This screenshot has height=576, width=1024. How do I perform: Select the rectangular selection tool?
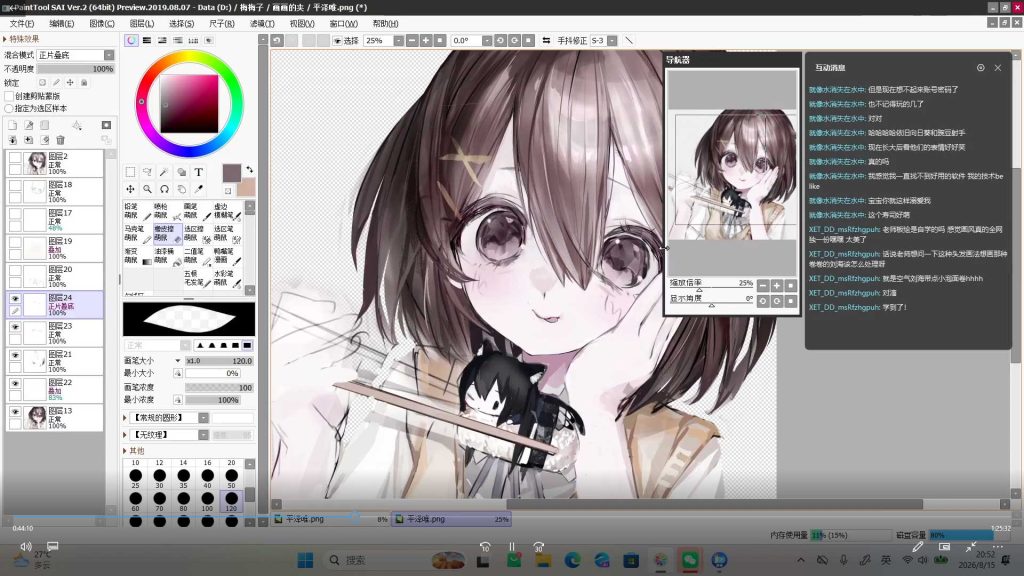tap(130, 172)
